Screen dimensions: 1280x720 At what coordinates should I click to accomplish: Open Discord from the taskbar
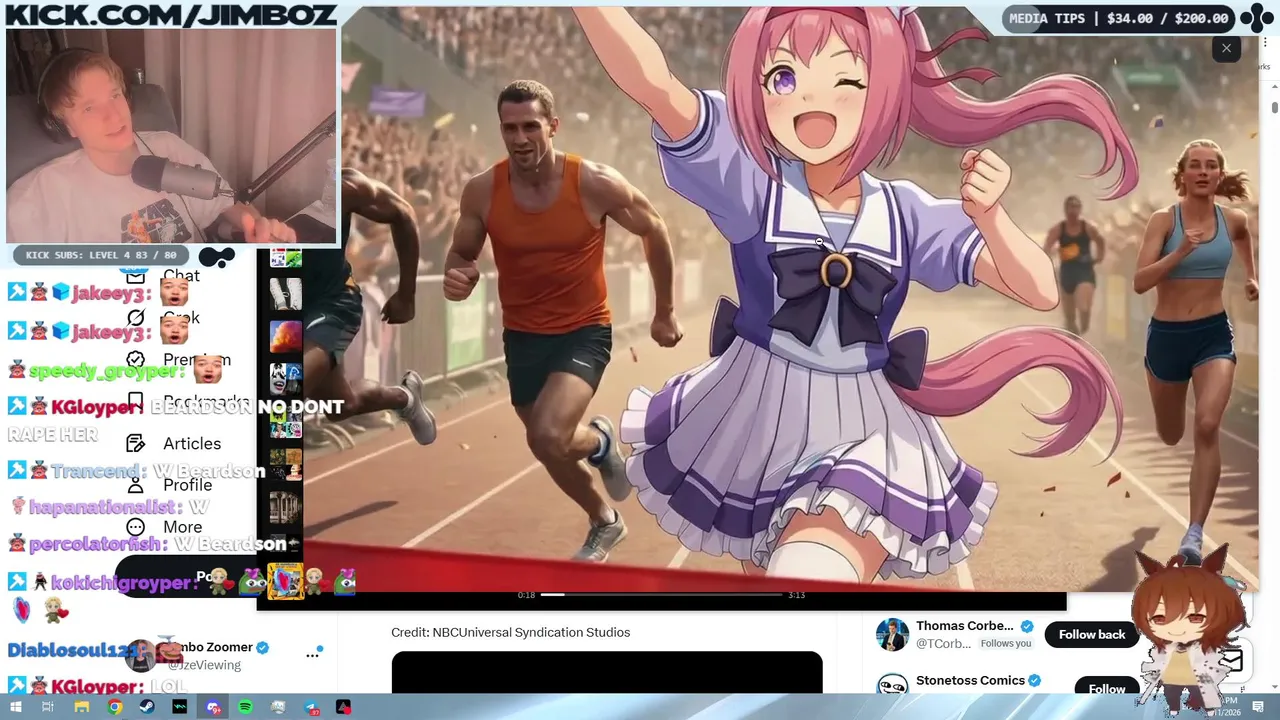click(x=213, y=707)
